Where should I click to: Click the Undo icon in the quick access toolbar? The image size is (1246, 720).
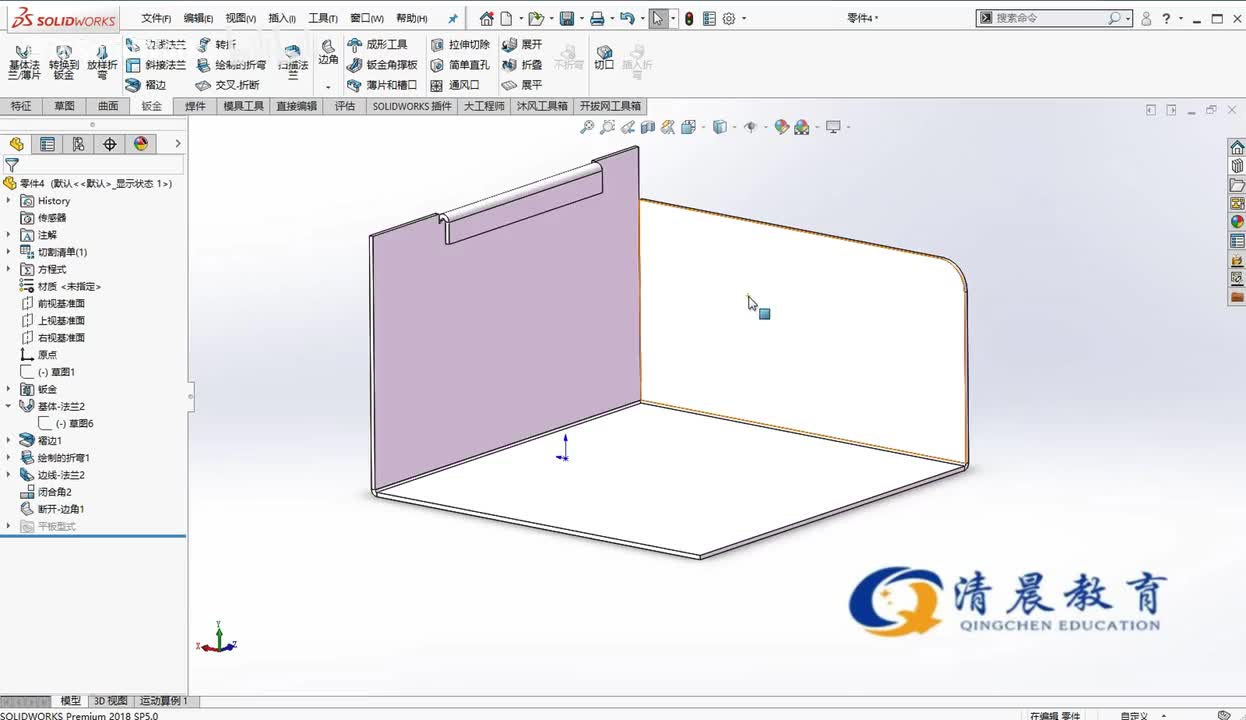pyautogui.click(x=626, y=18)
